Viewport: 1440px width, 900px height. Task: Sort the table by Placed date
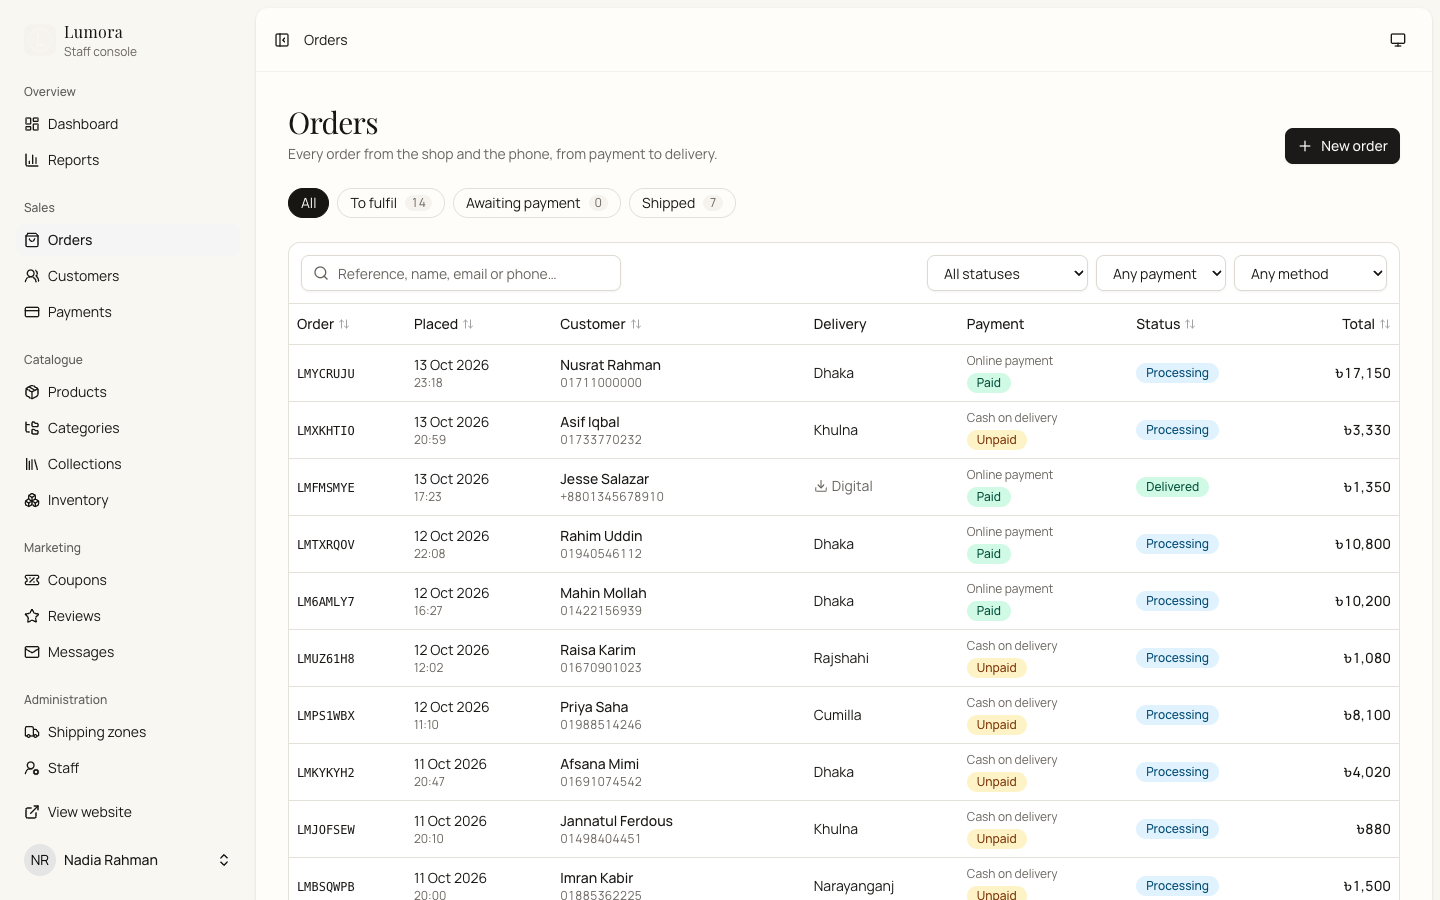coord(444,324)
